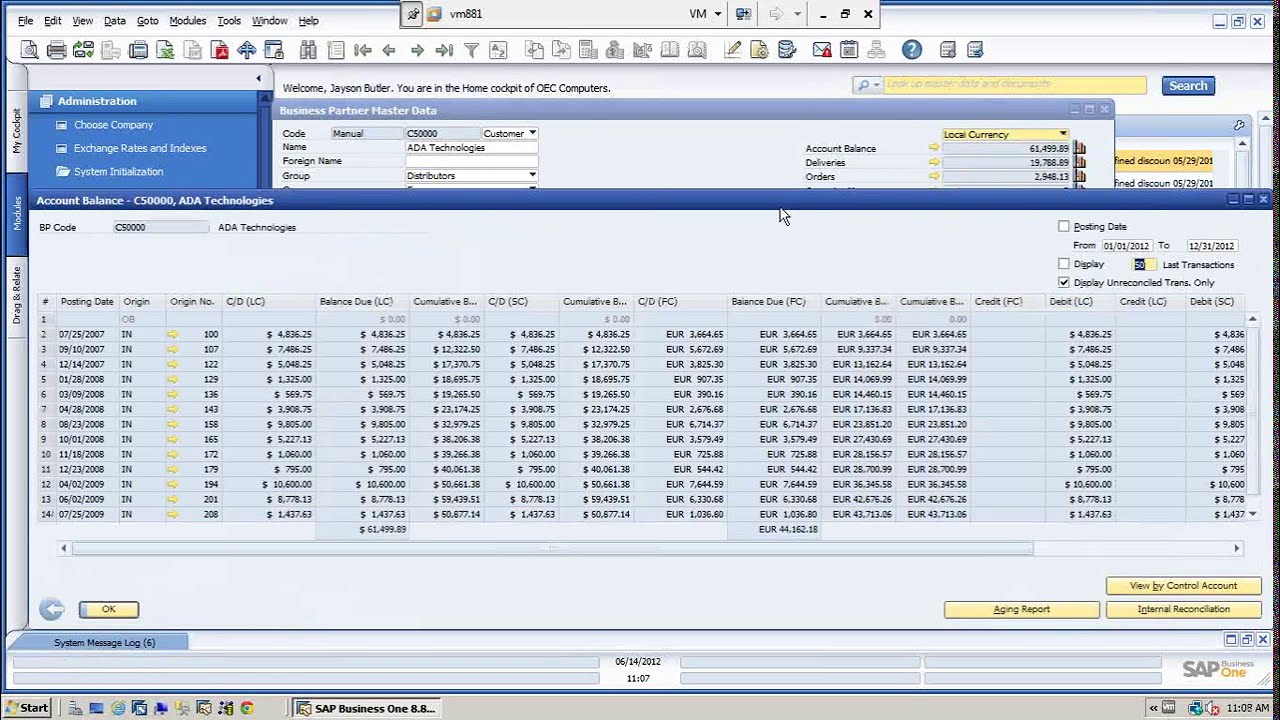The width and height of the screenshot is (1280, 720).
Task: Click round back arrow beside OK
Action: 52,609
